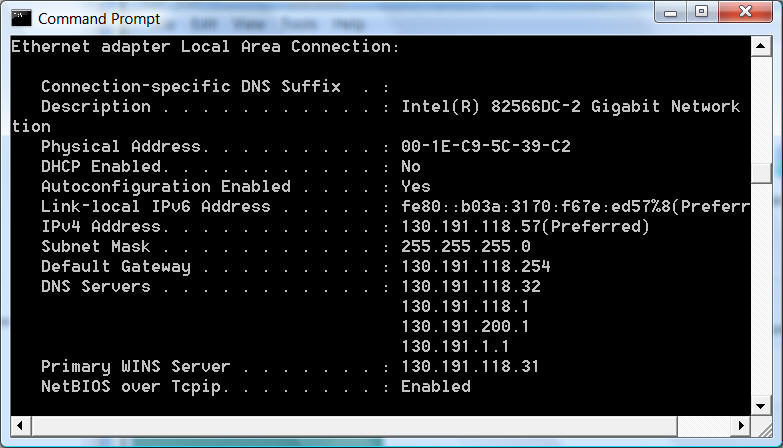Viewport: 783px width, 448px height.
Task: Open the Command Prompt system menu icon
Action: point(21,18)
